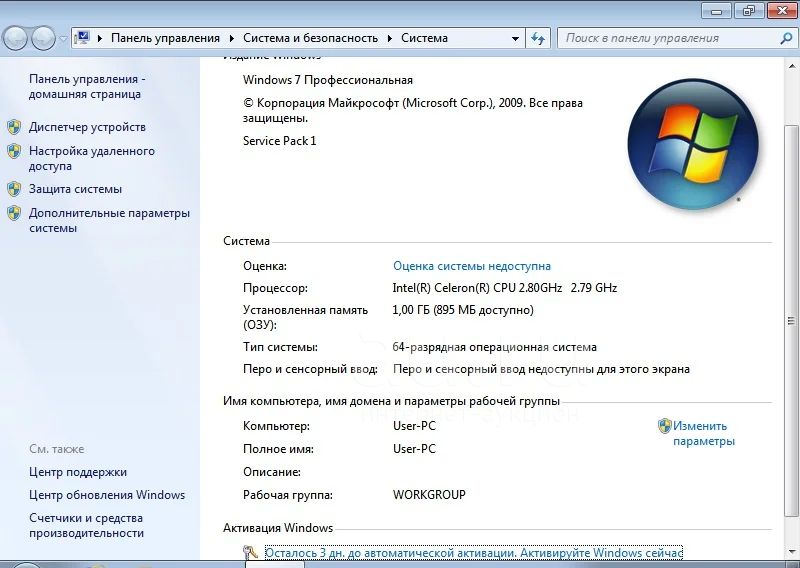
Task: Select the Система breadcrumb
Action: pyautogui.click(x=424, y=38)
